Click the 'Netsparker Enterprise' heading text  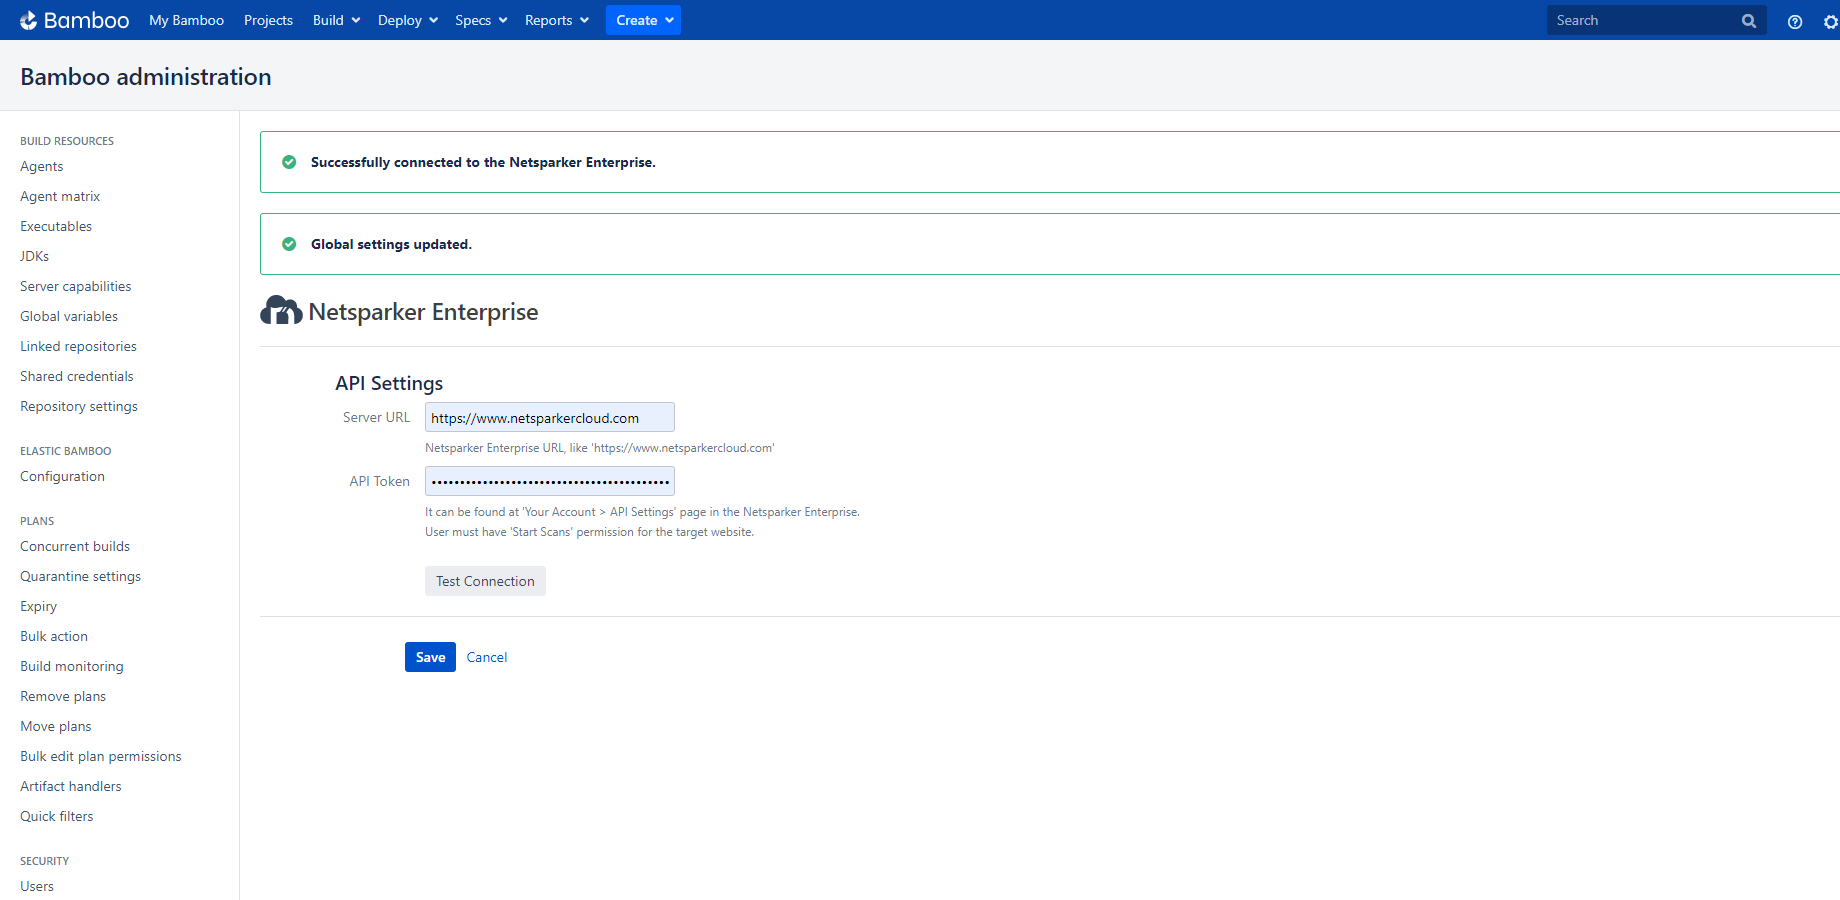(x=423, y=312)
